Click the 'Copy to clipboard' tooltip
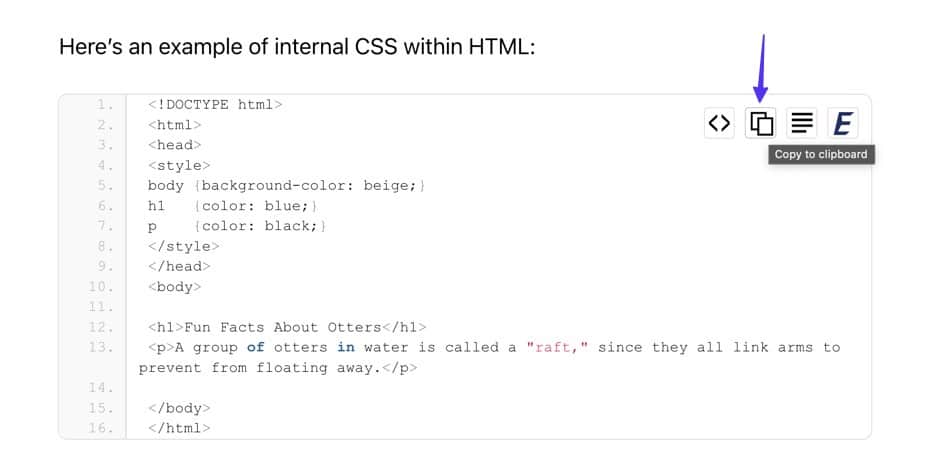 (x=820, y=155)
